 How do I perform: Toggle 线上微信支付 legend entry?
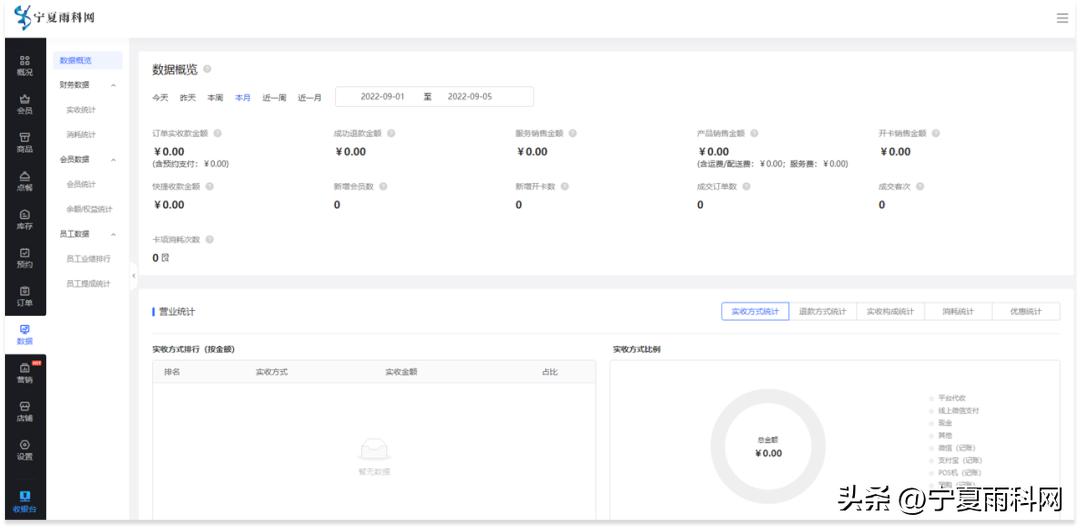pyautogui.click(x=953, y=411)
